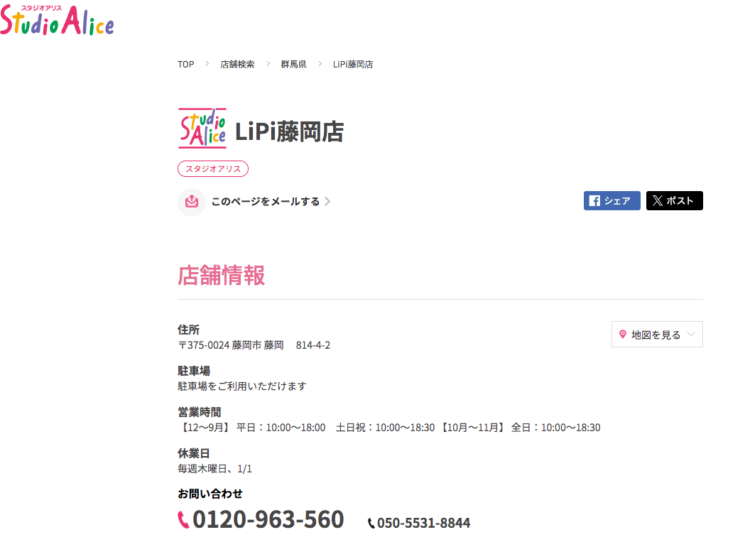Click the X ポスト button
The height and width of the screenshot is (542, 750).
pyautogui.click(x=674, y=200)
